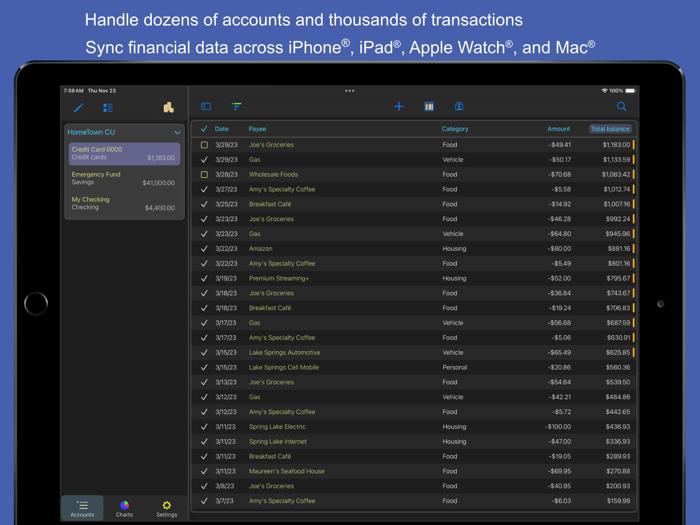Tap the battery status icon
The image size is (700, 525).
pyautogui.click(x=630, y=91)
